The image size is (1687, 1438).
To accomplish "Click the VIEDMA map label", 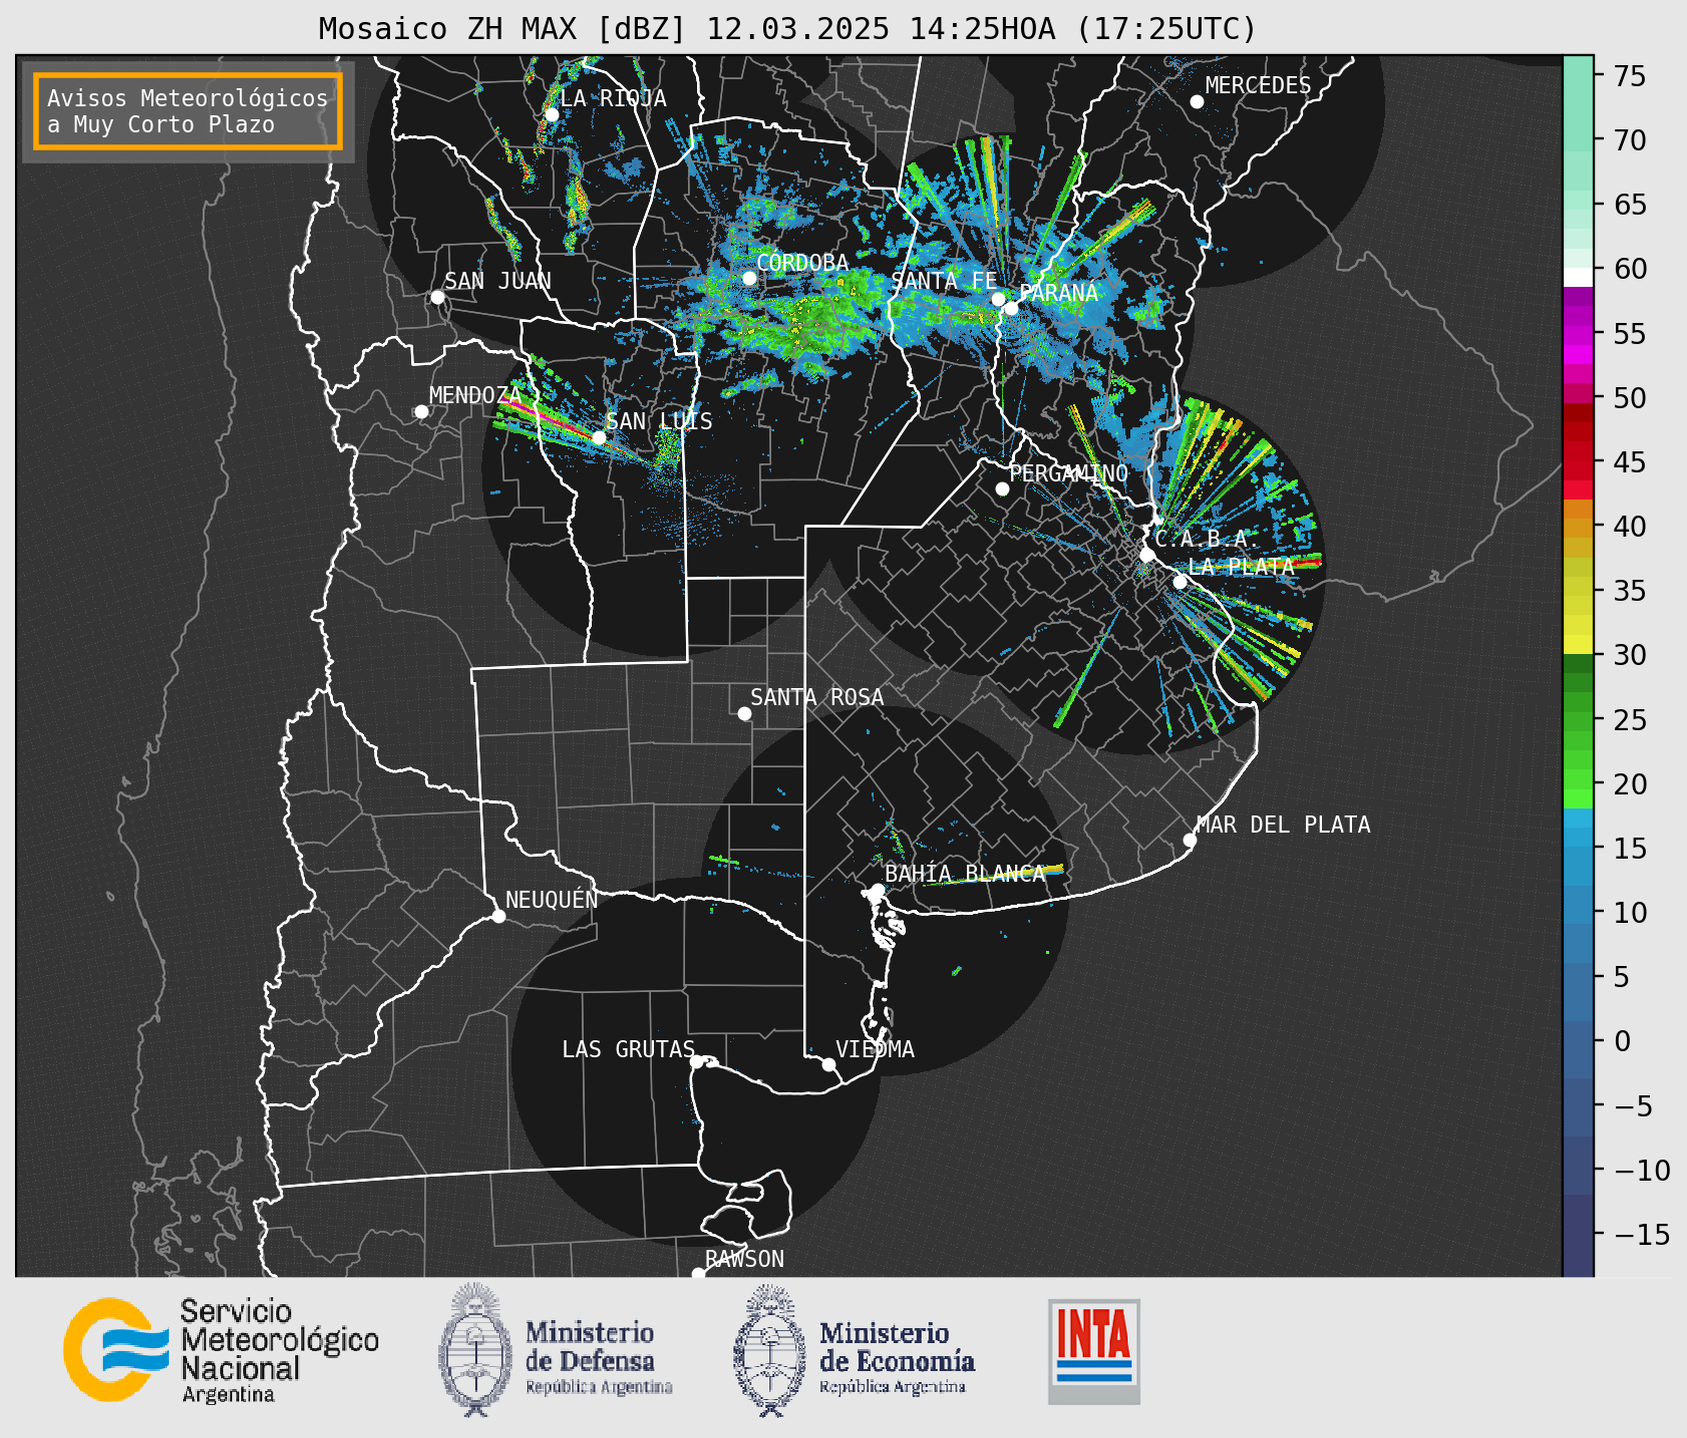I will pyautogui.click(x=875, y=1049).
